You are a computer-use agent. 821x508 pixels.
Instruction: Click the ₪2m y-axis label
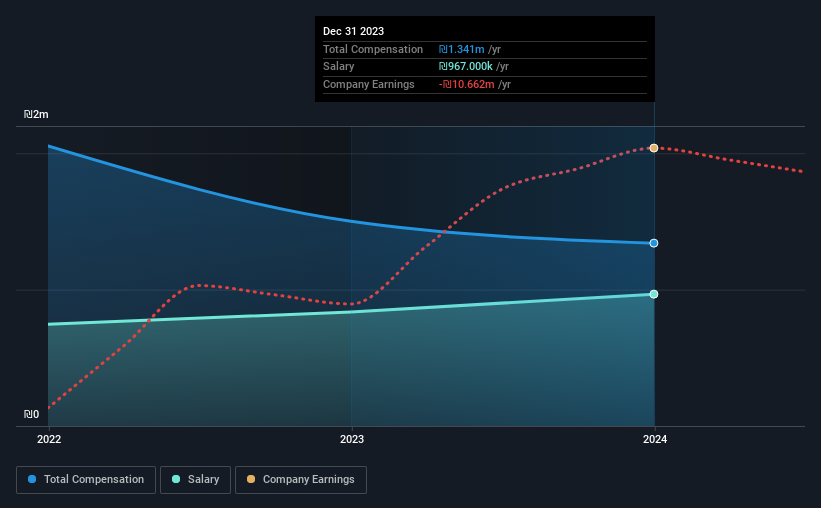[x=36, y=114]
